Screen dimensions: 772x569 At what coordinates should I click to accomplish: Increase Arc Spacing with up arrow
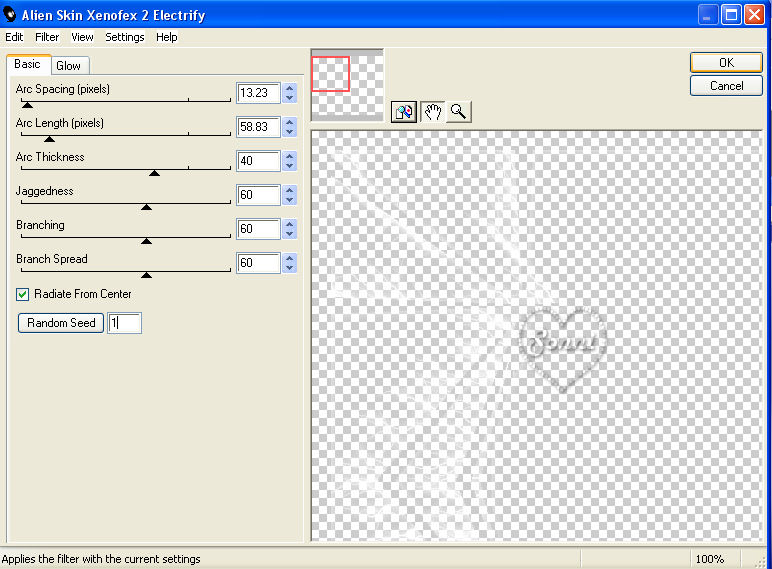point(290,88)
